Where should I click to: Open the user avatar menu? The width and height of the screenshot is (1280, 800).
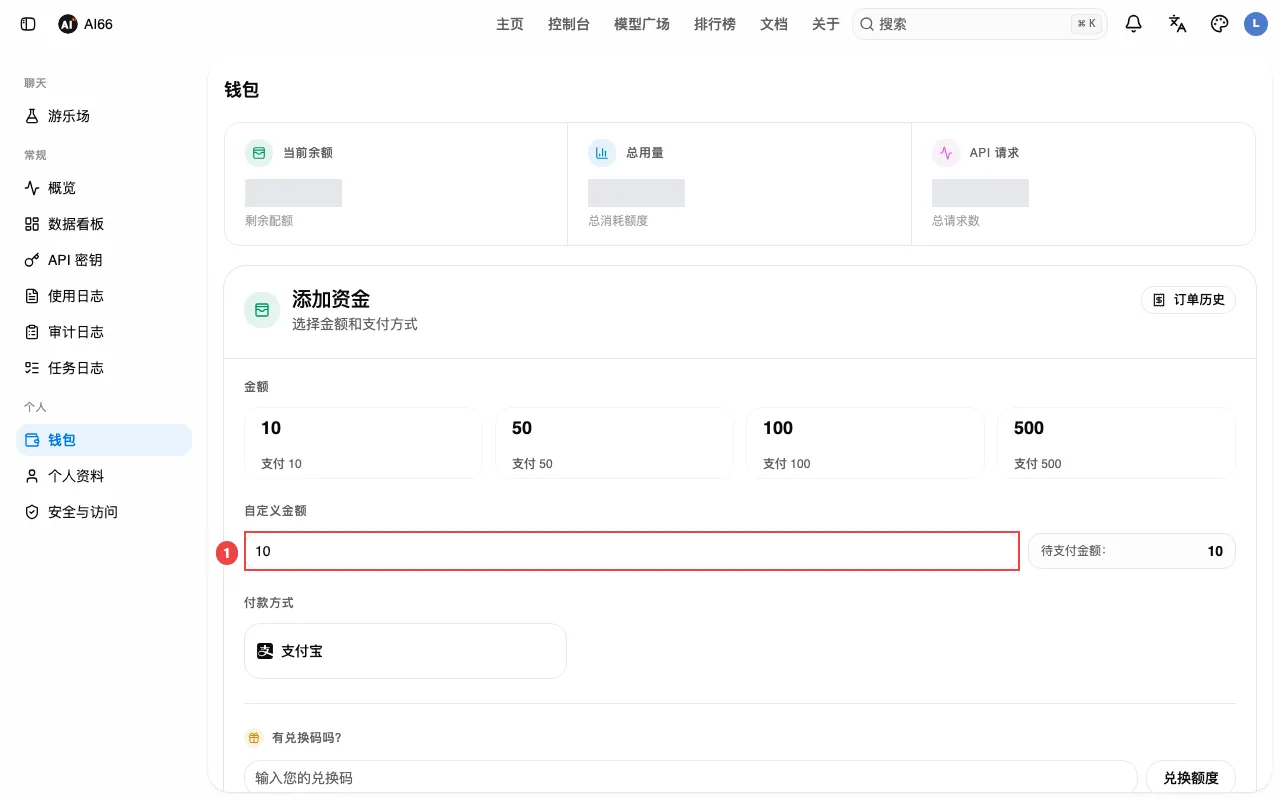pyautogui.click(x=1256, y=24)
